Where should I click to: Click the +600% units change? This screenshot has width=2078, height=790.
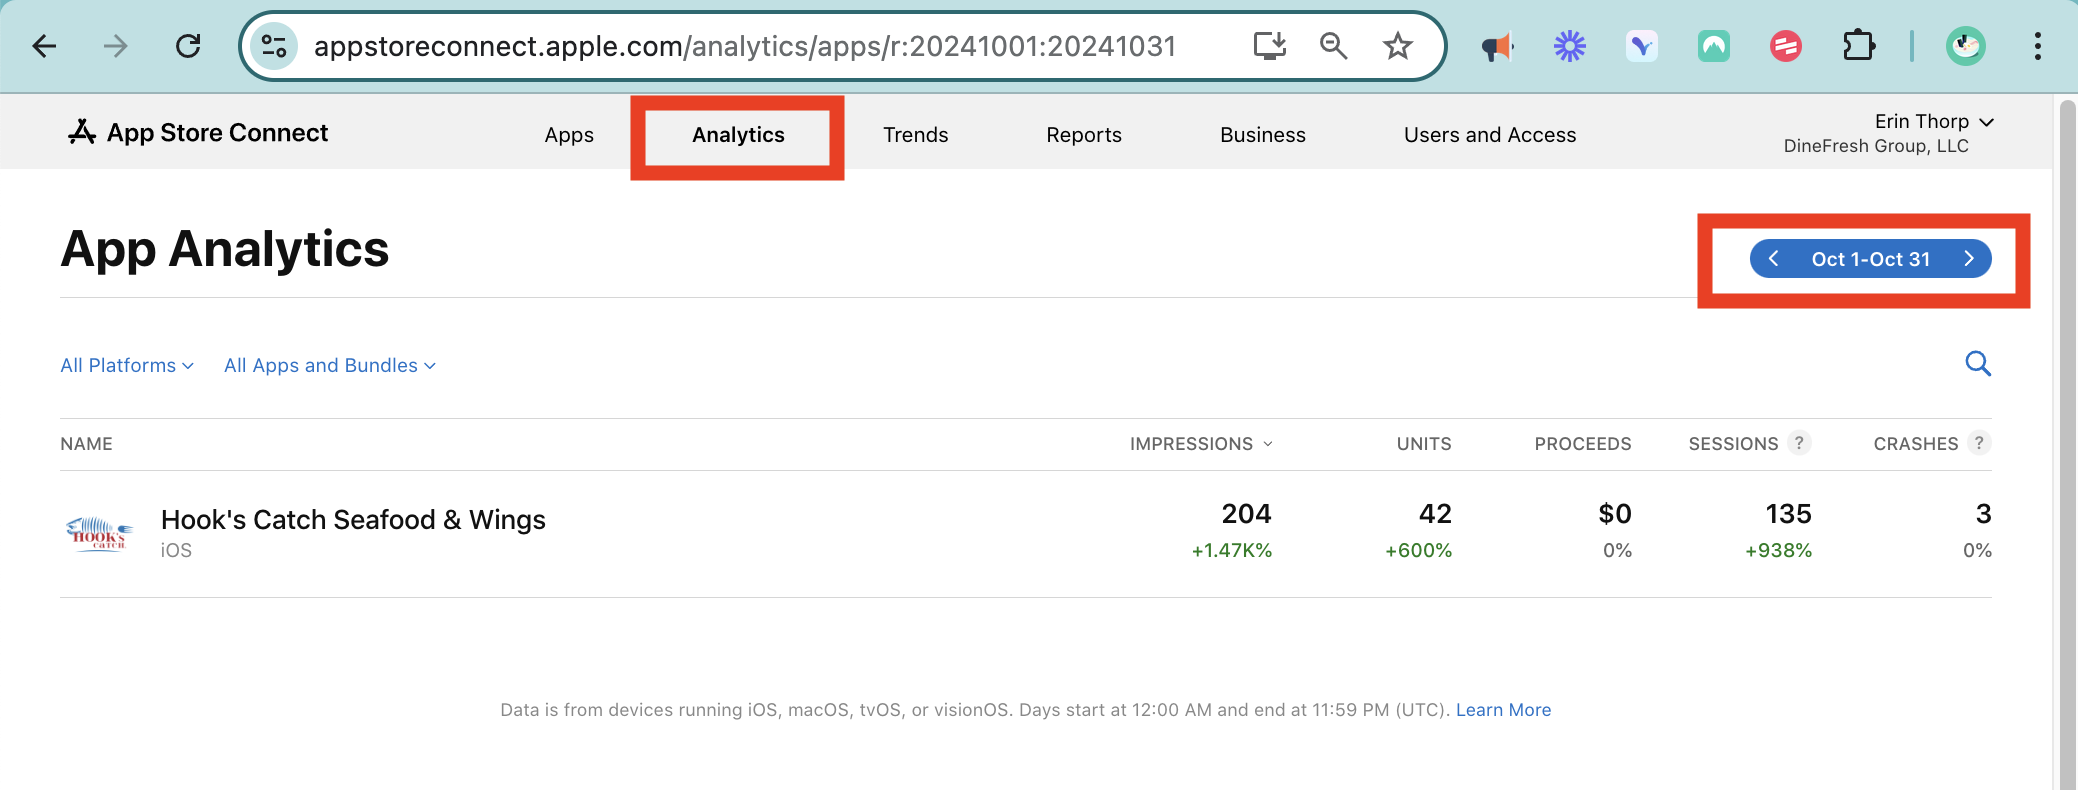coord(1418,551)
